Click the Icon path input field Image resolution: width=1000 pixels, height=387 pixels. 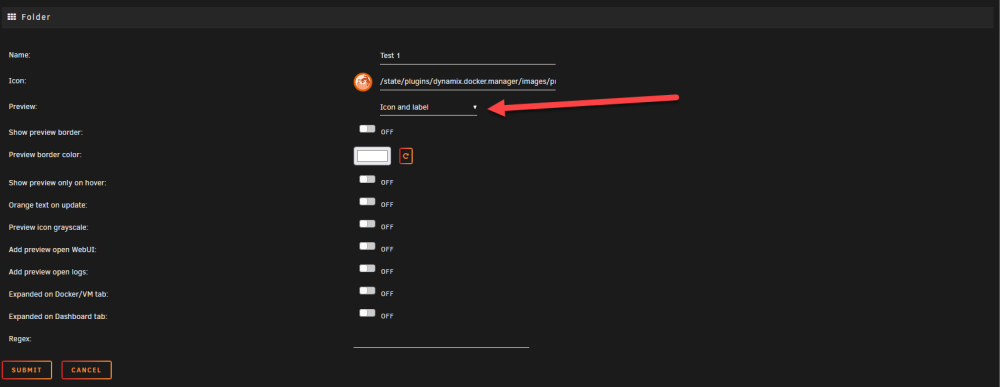(x=467, y=82)
